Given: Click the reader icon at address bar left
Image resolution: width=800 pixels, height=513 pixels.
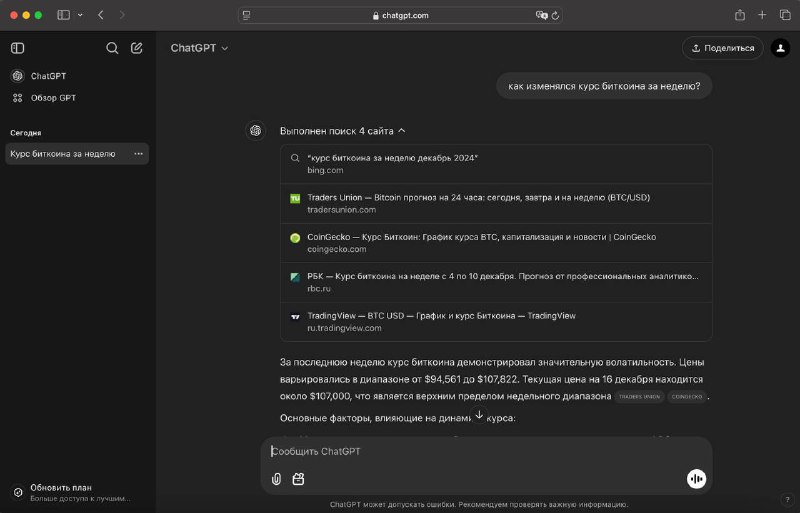Looking at the screenshot, I should pos(246,15).
